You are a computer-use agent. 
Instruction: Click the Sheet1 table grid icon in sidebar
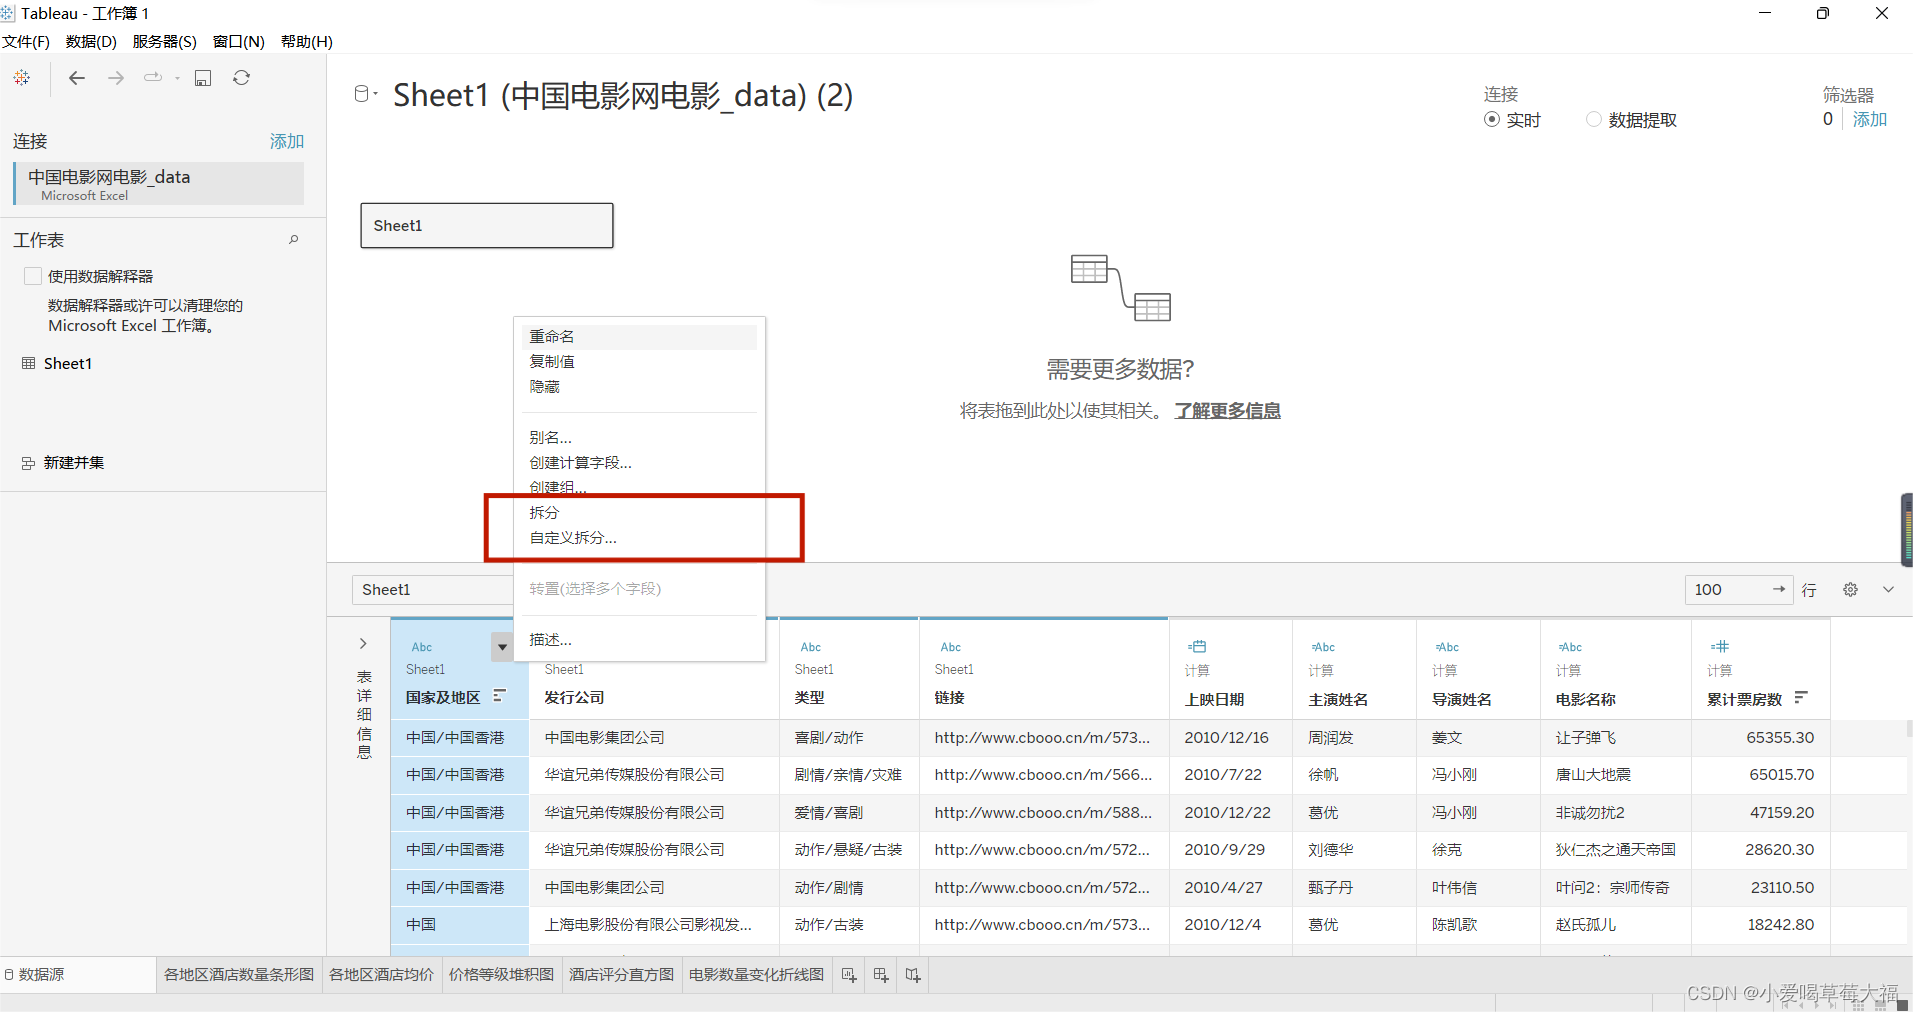[28, 363]
